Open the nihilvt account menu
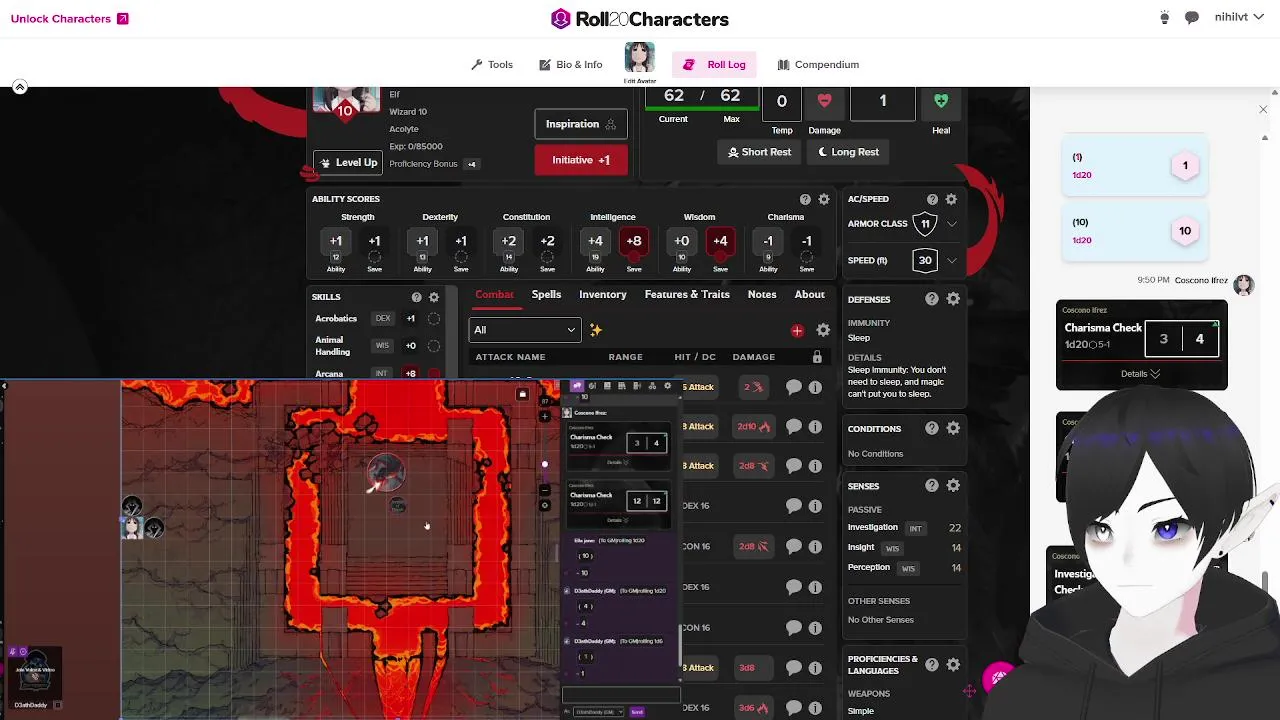Screen dimensions: 1280x720 point(1238,18)
